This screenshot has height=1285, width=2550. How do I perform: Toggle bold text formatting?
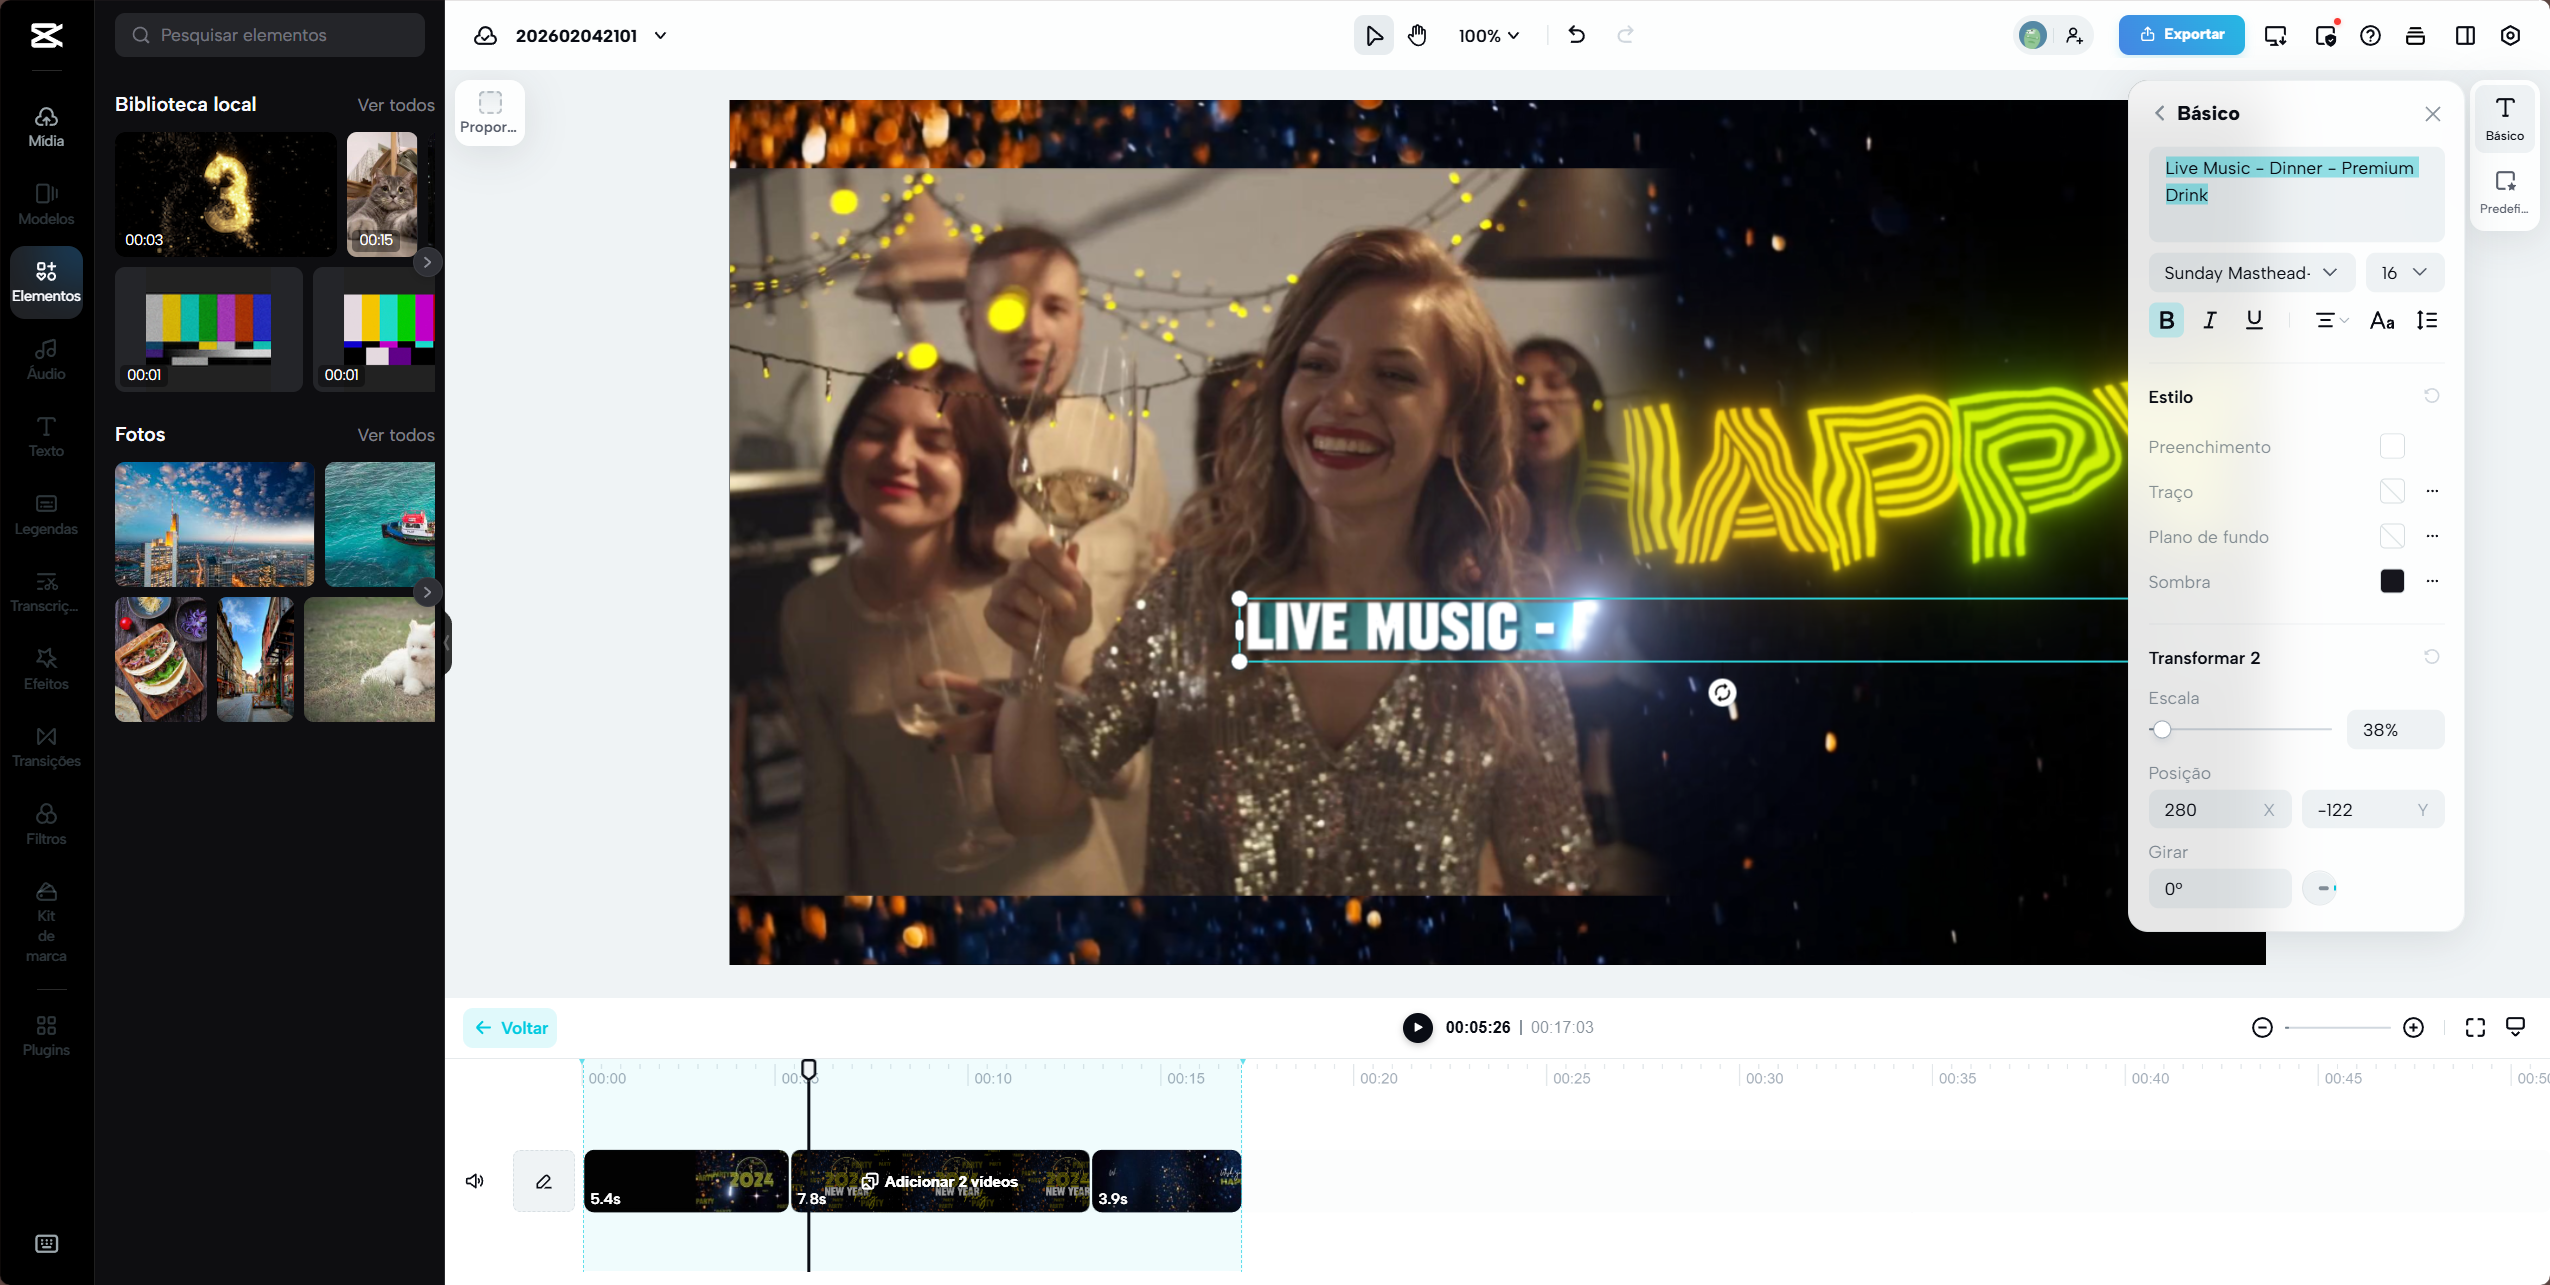click(2166, 320)
